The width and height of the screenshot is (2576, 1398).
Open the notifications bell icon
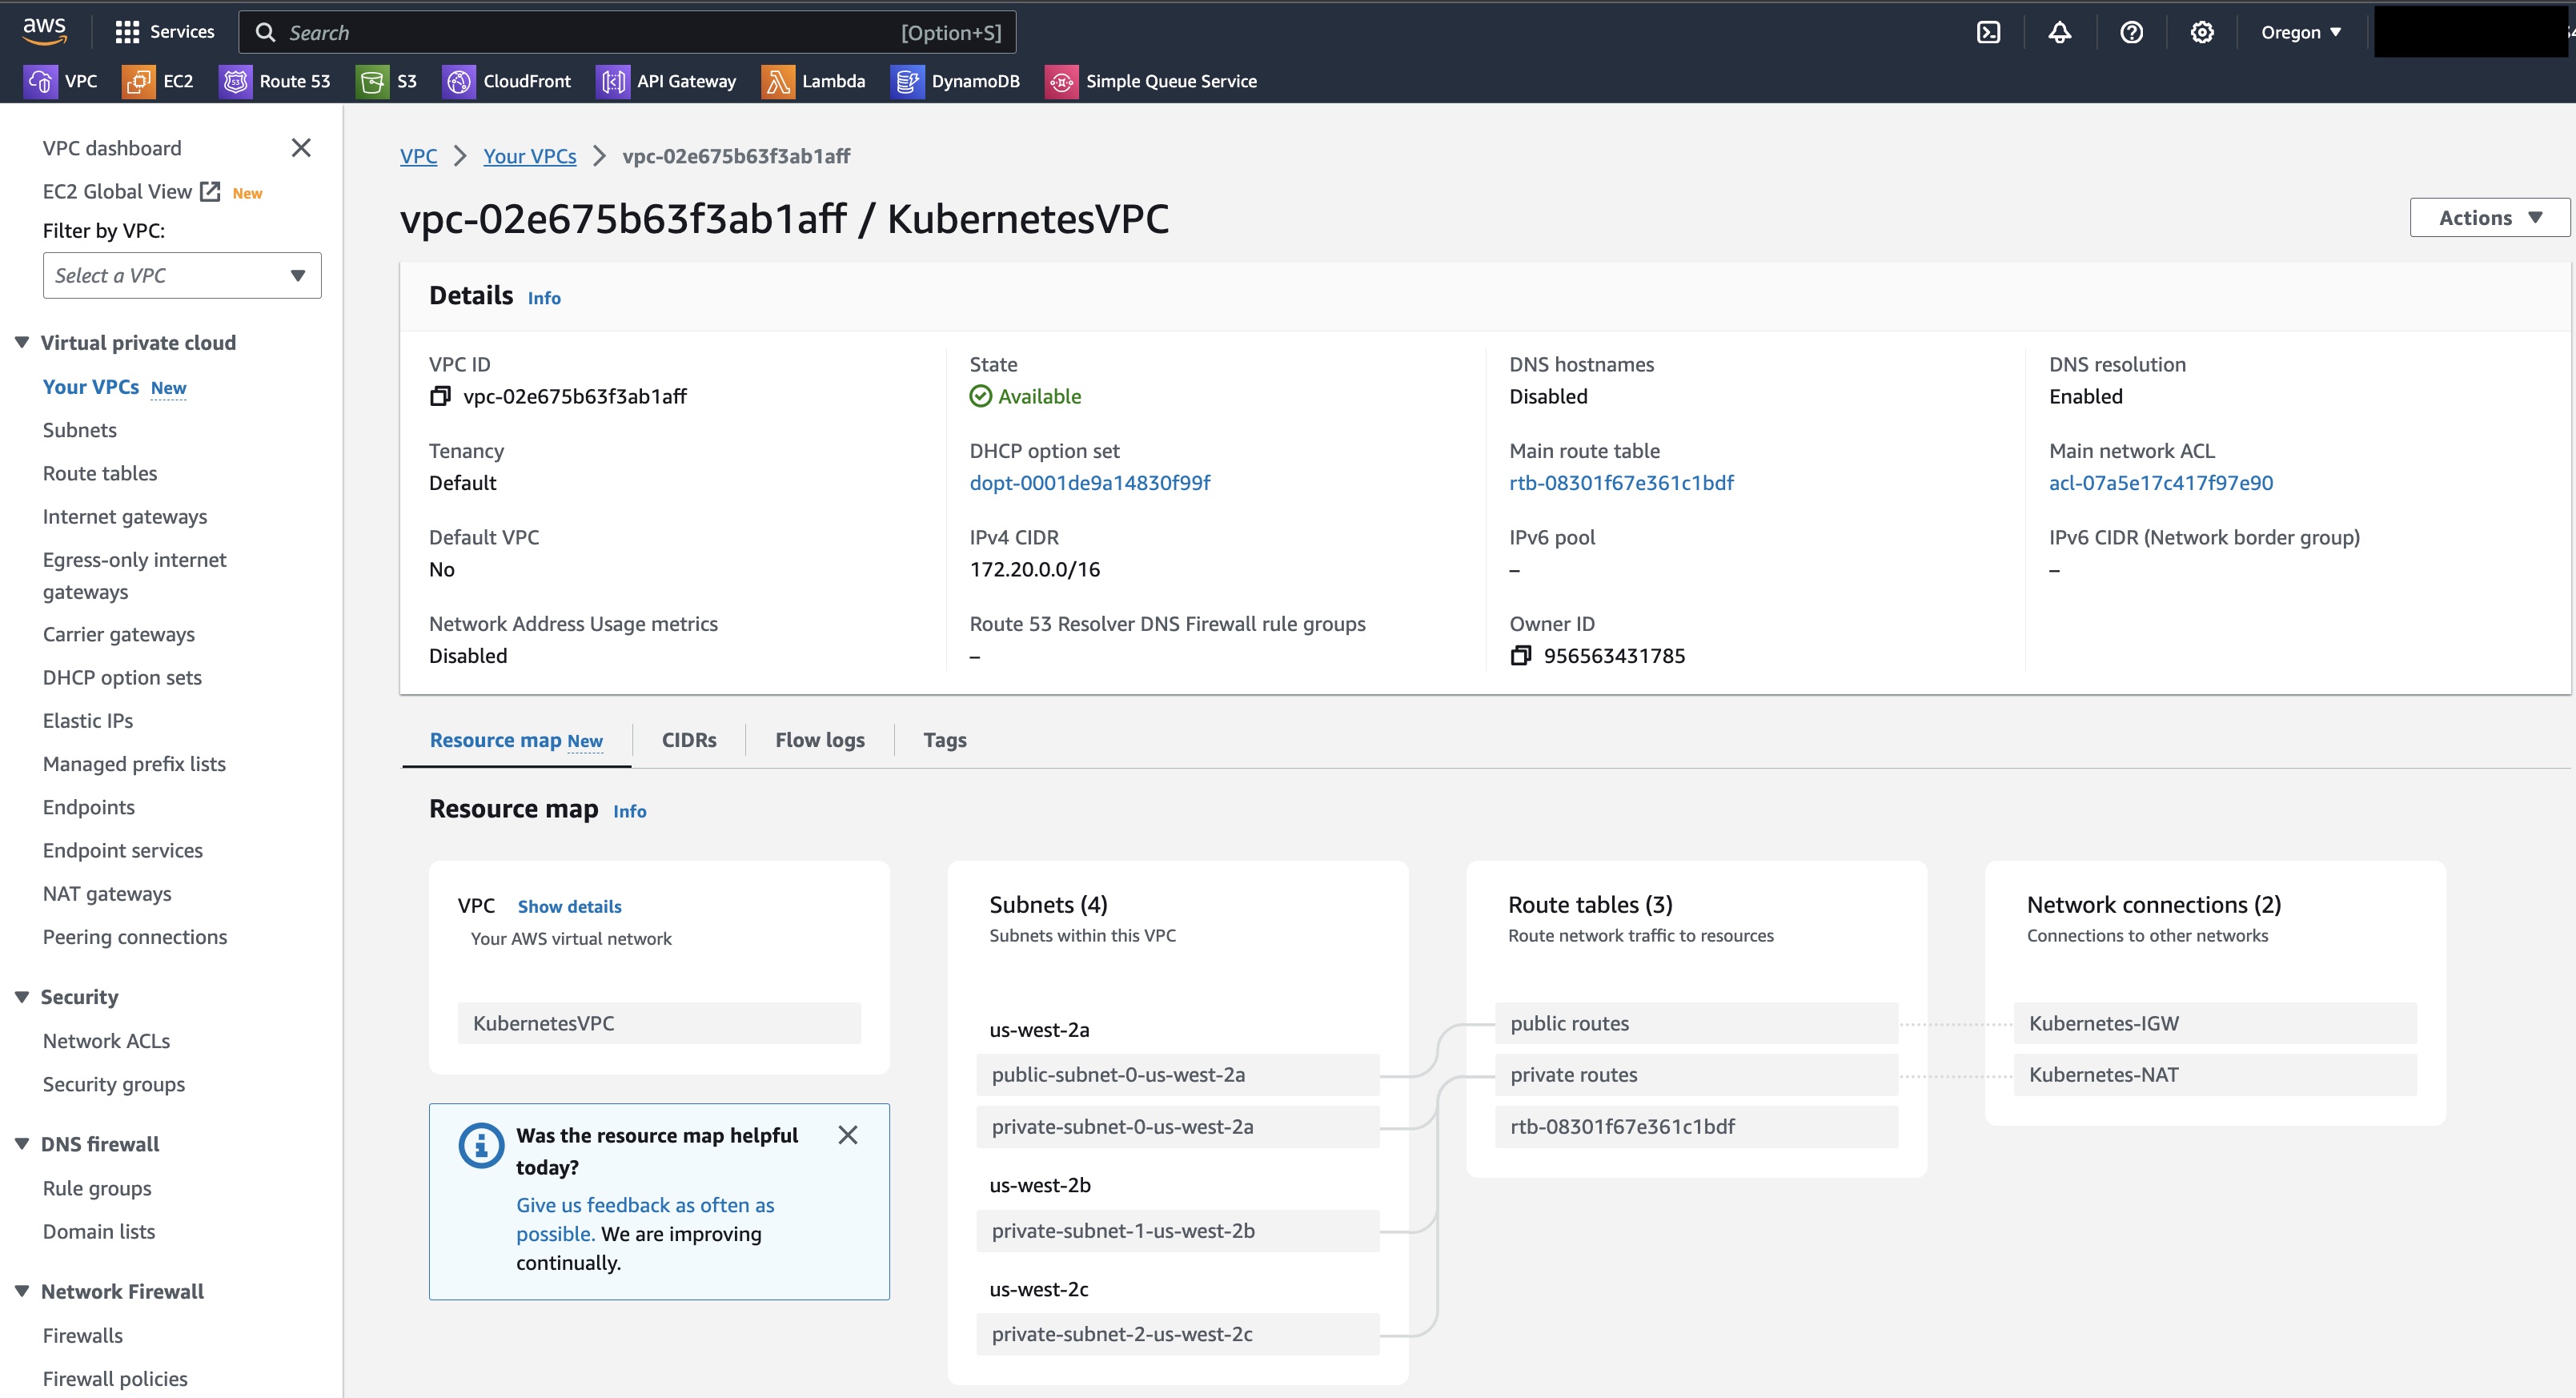point(2059,32)
